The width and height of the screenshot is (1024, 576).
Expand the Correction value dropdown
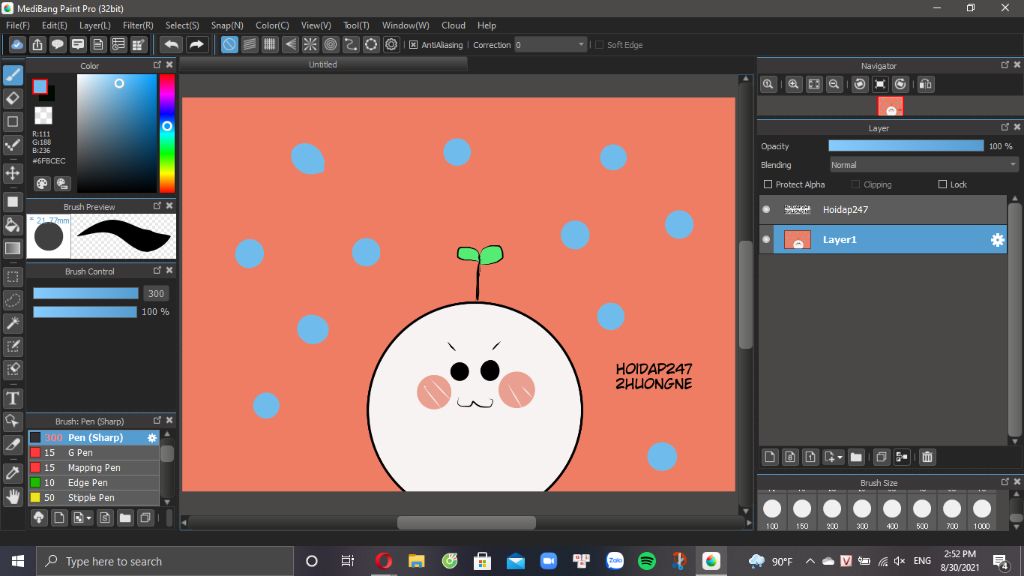581,45
